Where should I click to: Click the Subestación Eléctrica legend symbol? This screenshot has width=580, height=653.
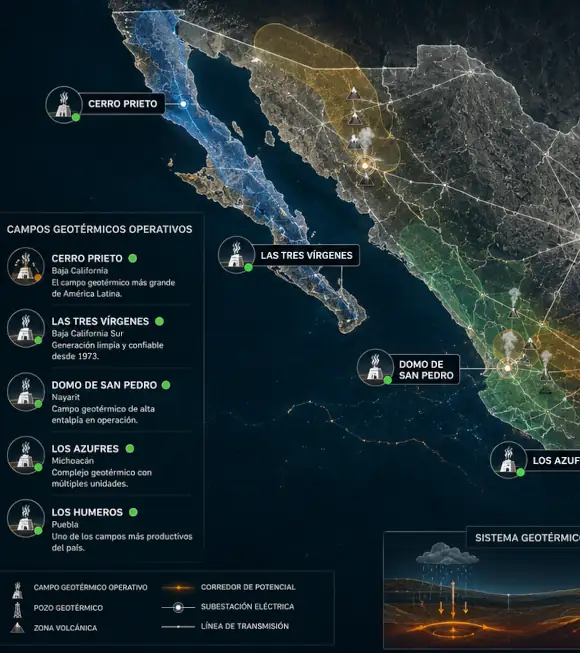point(178,608)
